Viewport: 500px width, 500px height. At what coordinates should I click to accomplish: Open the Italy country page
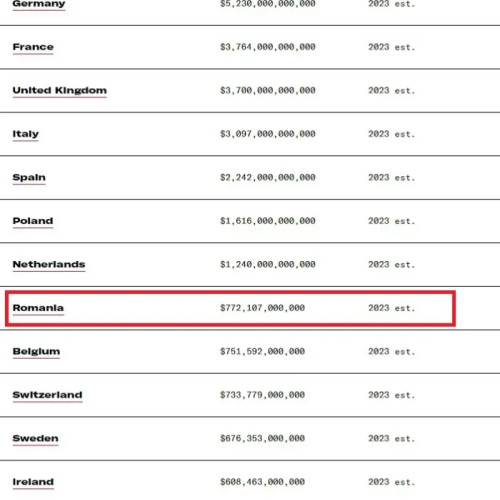click(26, 134)
